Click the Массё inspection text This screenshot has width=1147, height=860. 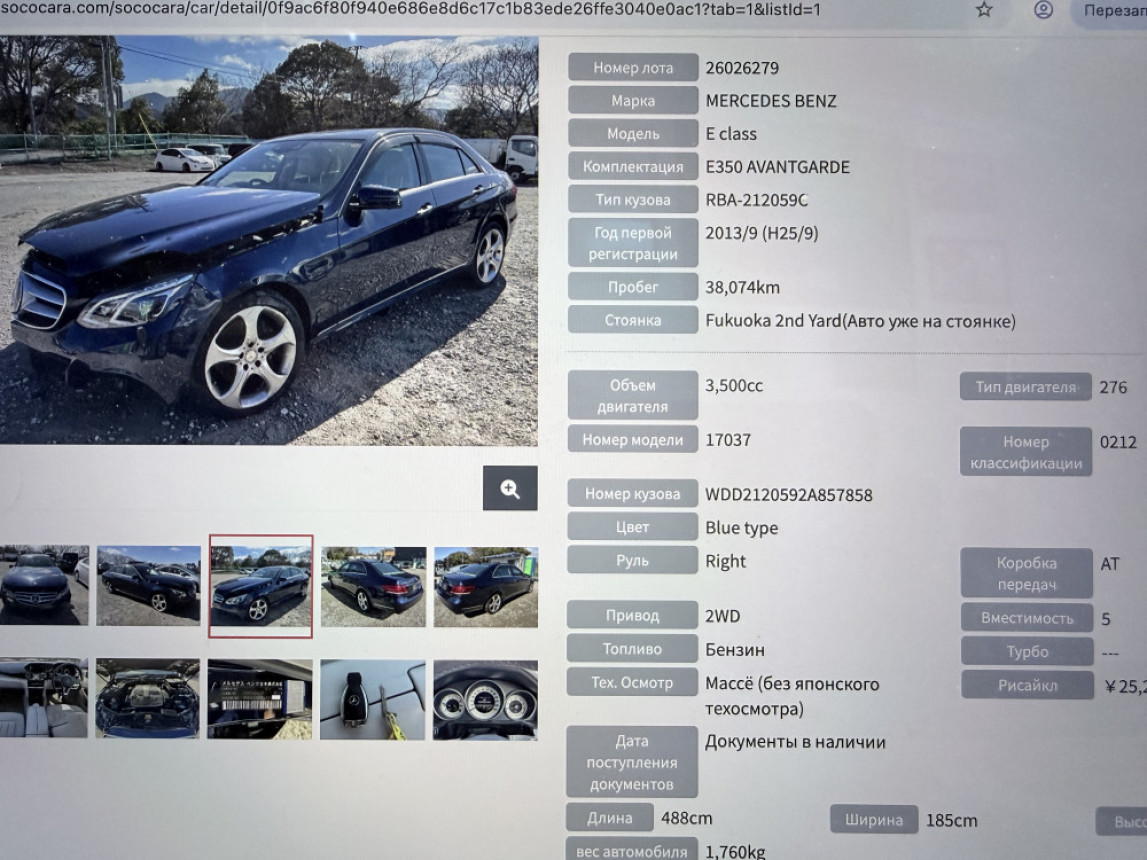point(792,696)
